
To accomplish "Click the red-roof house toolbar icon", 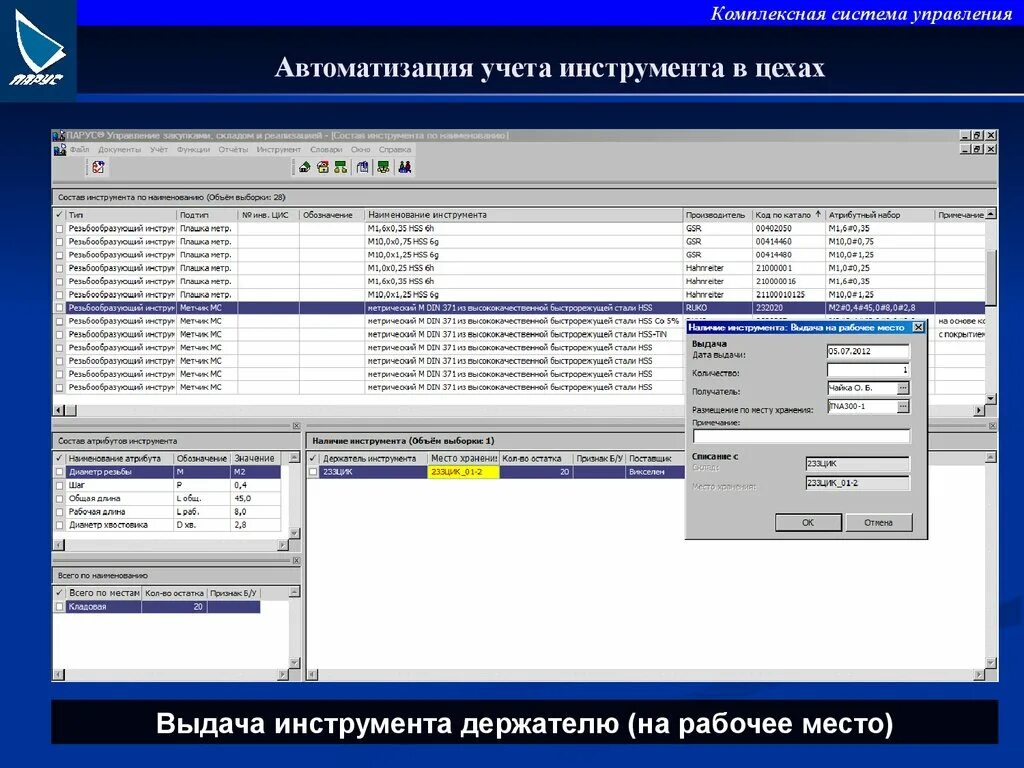I will point(323,168).
